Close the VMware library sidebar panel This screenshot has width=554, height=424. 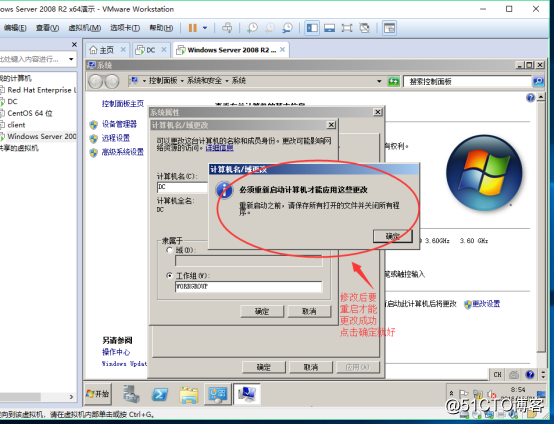[x=74, y=45]
